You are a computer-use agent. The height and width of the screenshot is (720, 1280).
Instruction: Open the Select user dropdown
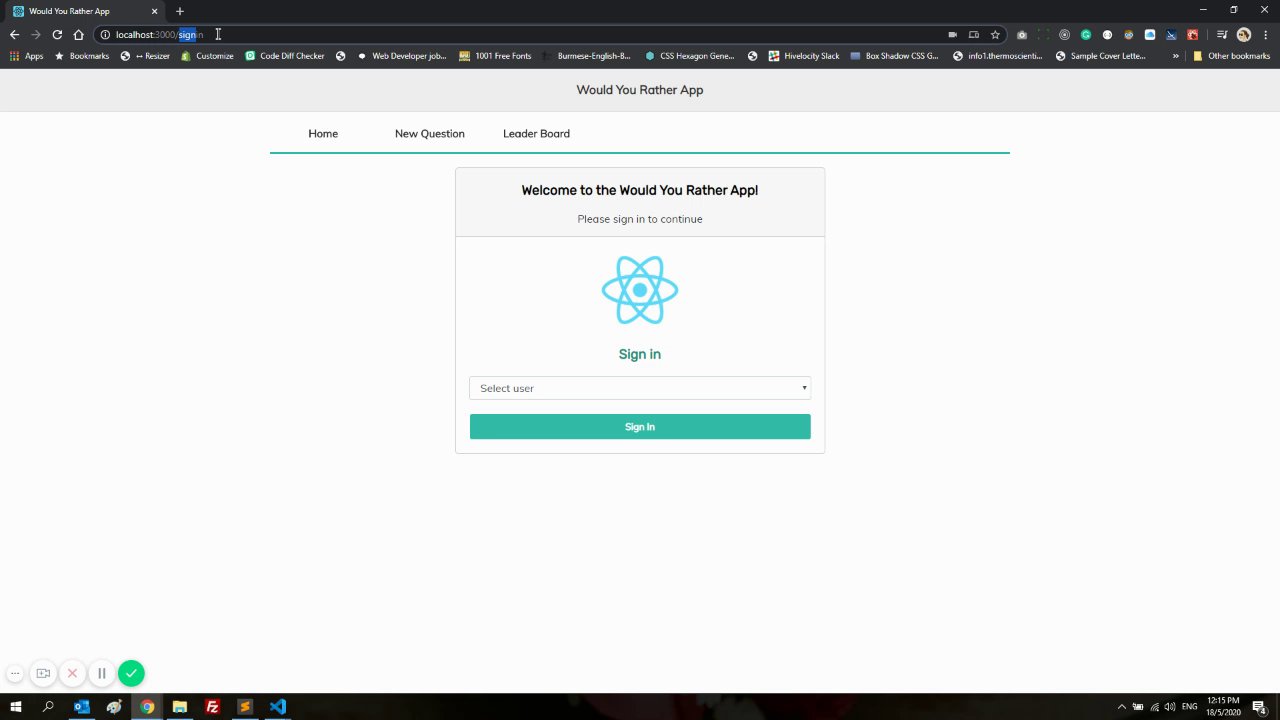coord(640,388)
